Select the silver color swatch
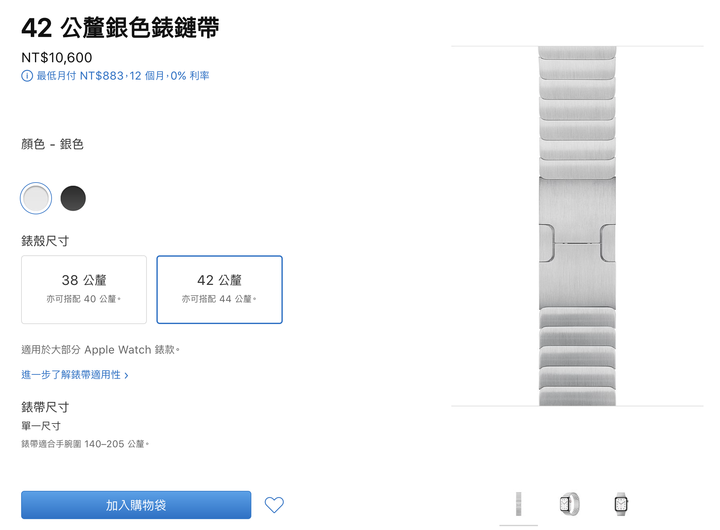720x530 pixels. click(36, 198)
